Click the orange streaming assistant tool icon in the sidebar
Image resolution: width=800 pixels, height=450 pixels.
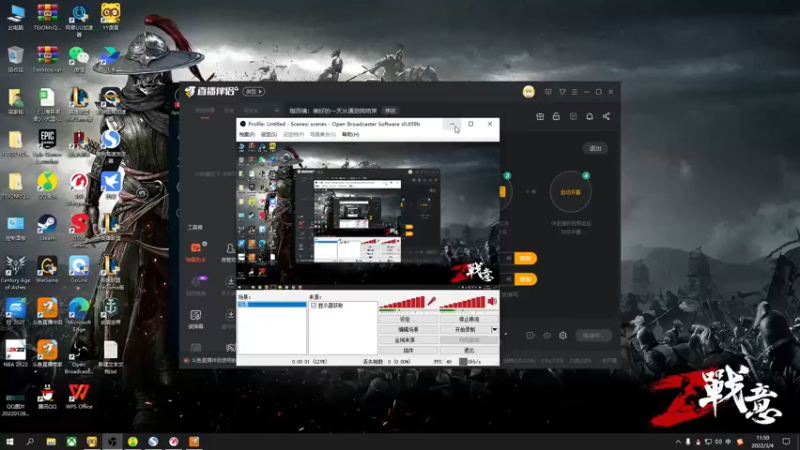[x=196, y=252]
